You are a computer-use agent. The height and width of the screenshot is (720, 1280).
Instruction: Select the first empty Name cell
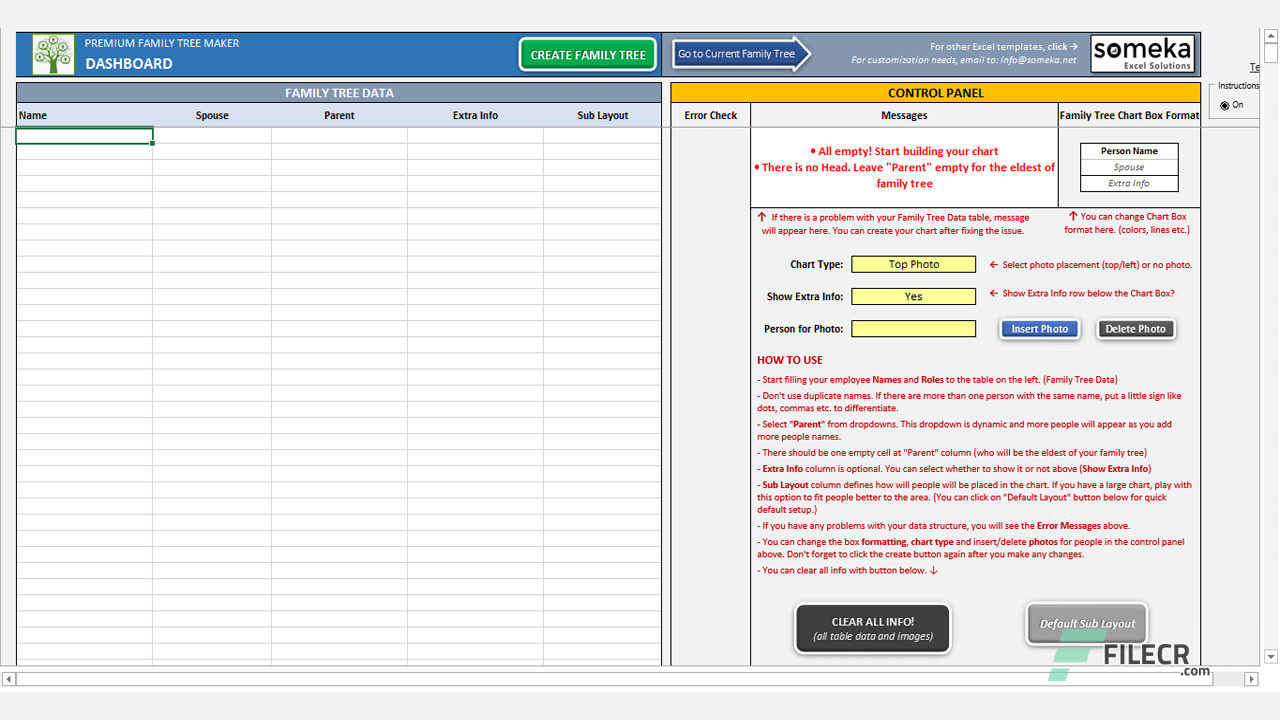click(84, 136)
